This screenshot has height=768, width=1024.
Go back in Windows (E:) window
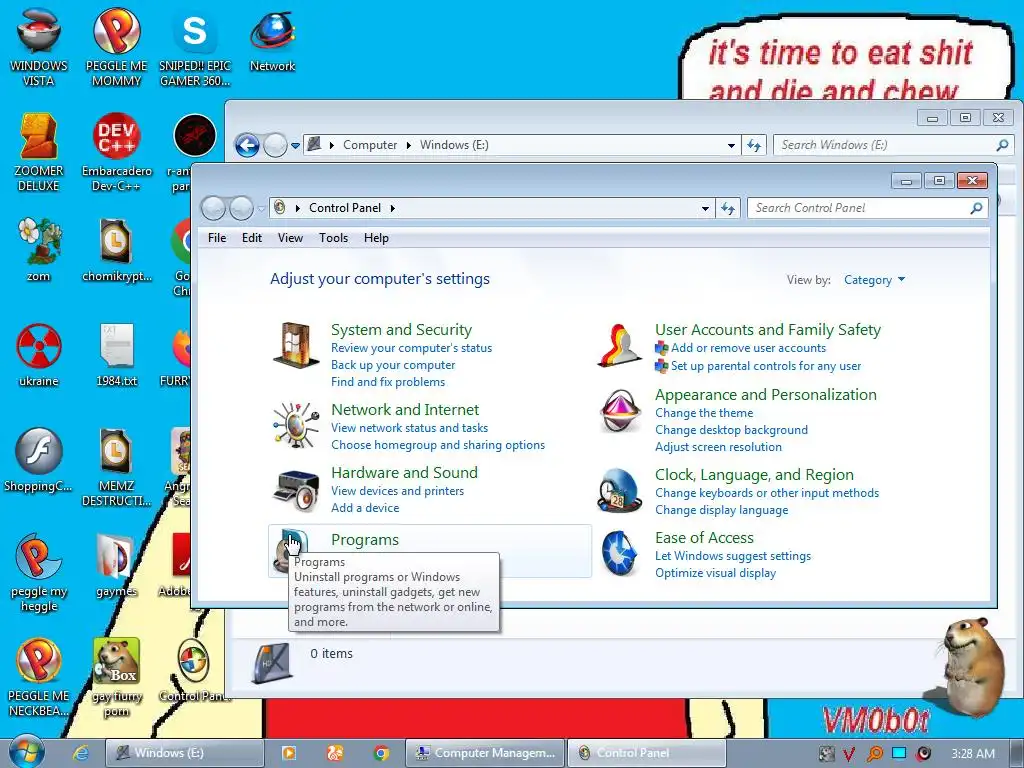(248, 145)
